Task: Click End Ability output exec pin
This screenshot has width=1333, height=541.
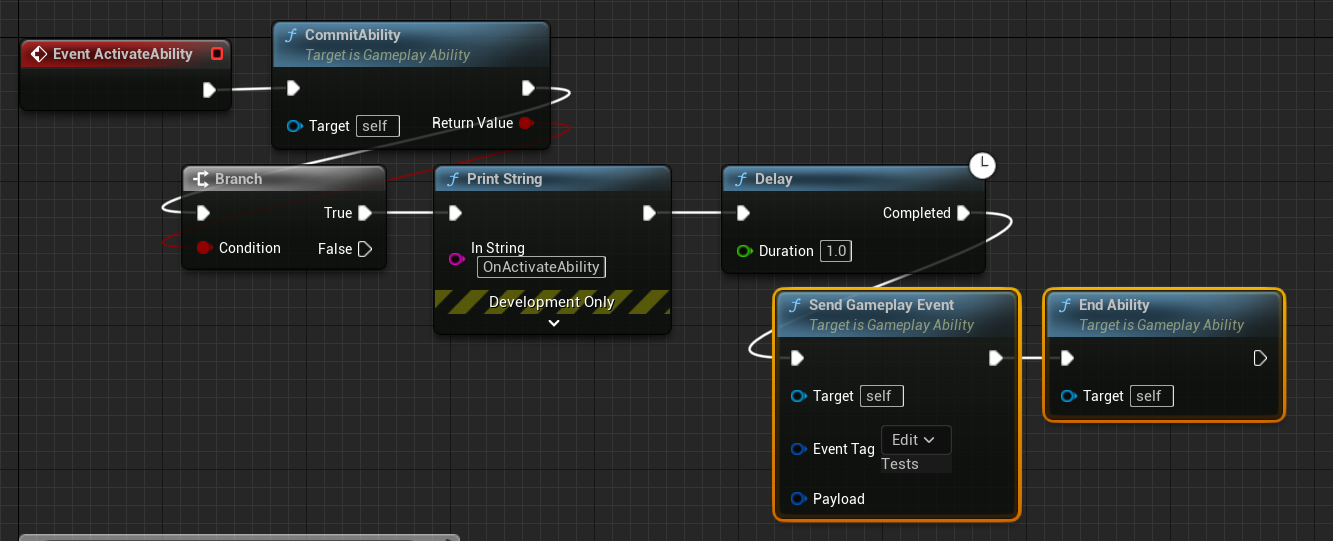Action: 1261,357
